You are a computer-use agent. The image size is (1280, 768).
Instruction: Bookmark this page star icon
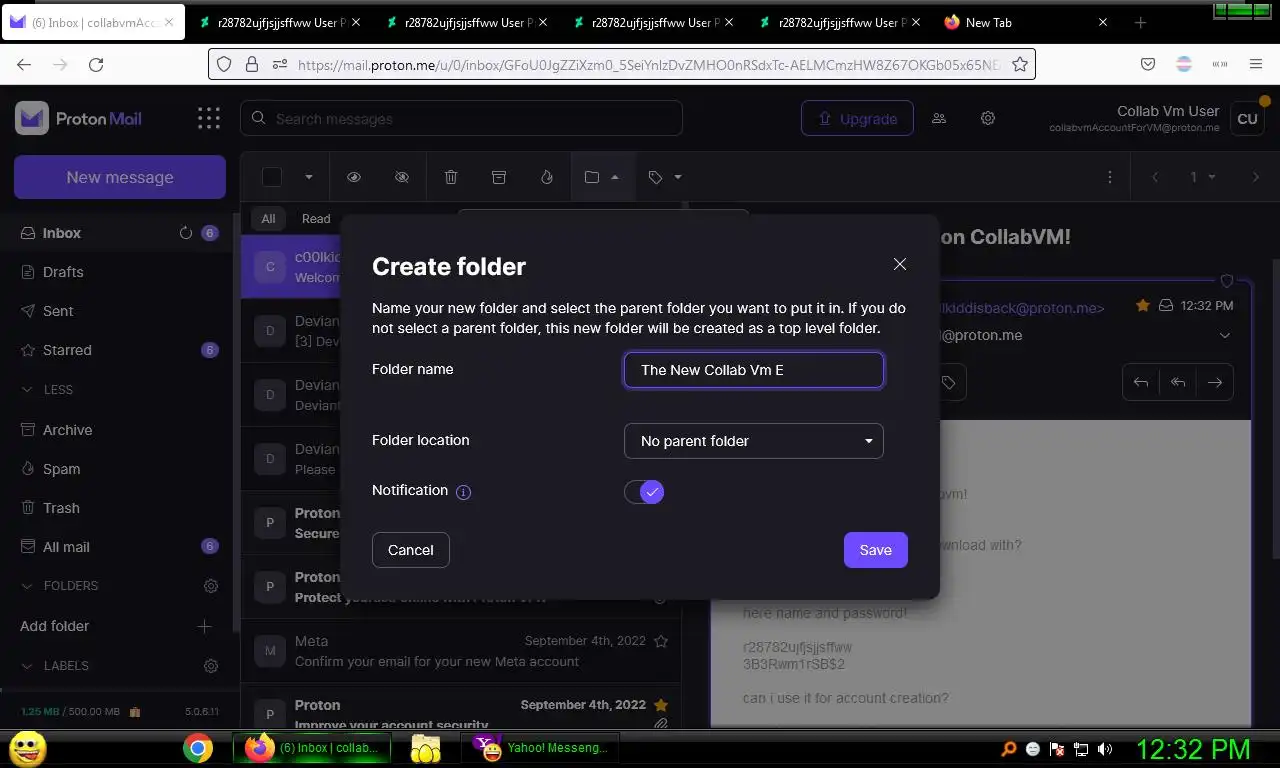point(1020,64)
